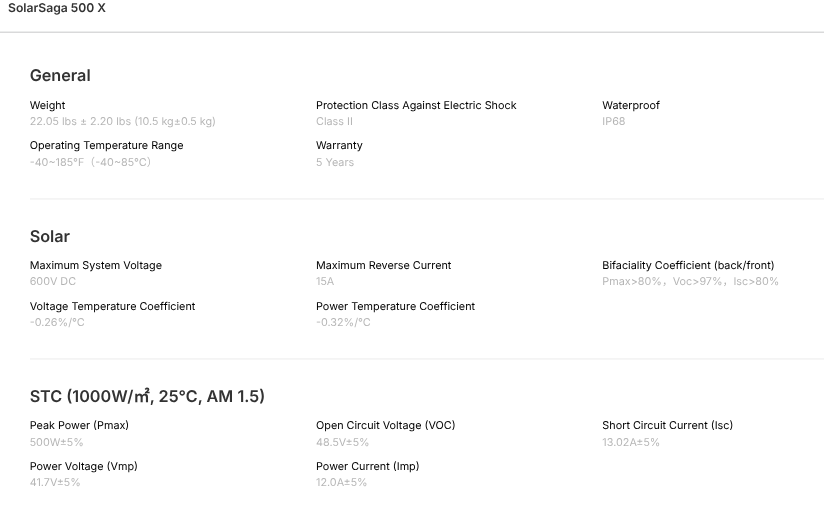Click the 22.05 lbs weight value
The image size is (824, 509).
click(122, 122)
